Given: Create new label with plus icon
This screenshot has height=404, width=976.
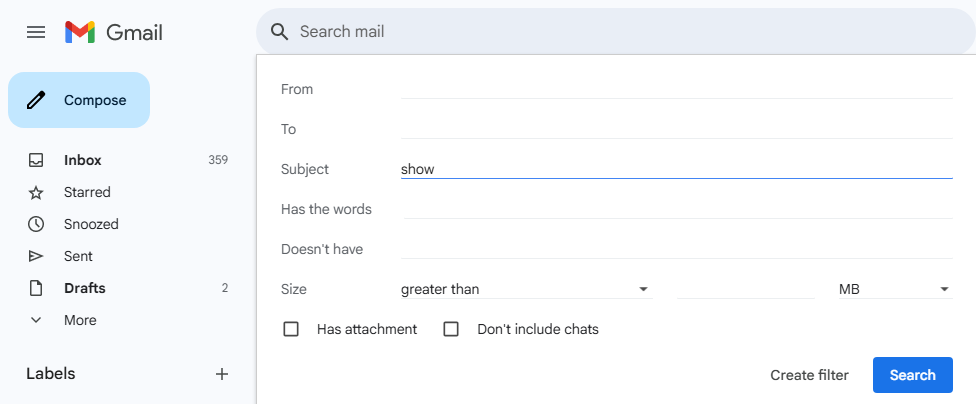Looking at the screenshot, I should click(222, 374).
